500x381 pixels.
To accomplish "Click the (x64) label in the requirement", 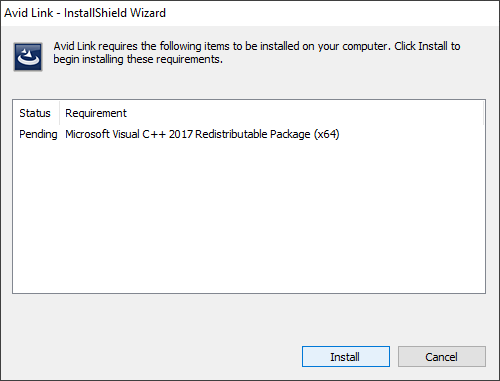I will (x=327, y=134).
